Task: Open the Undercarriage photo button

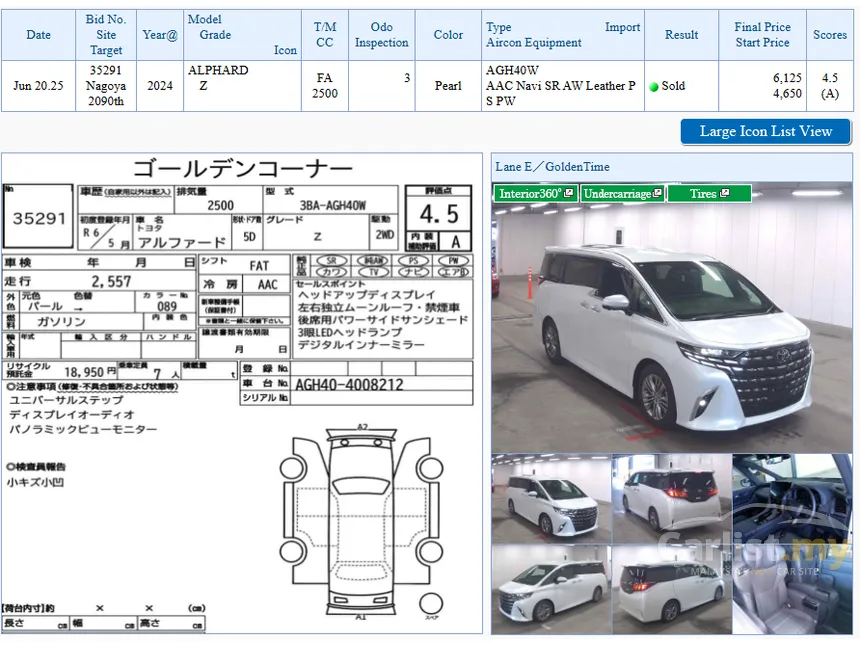Action: click(x=623, y=194)
